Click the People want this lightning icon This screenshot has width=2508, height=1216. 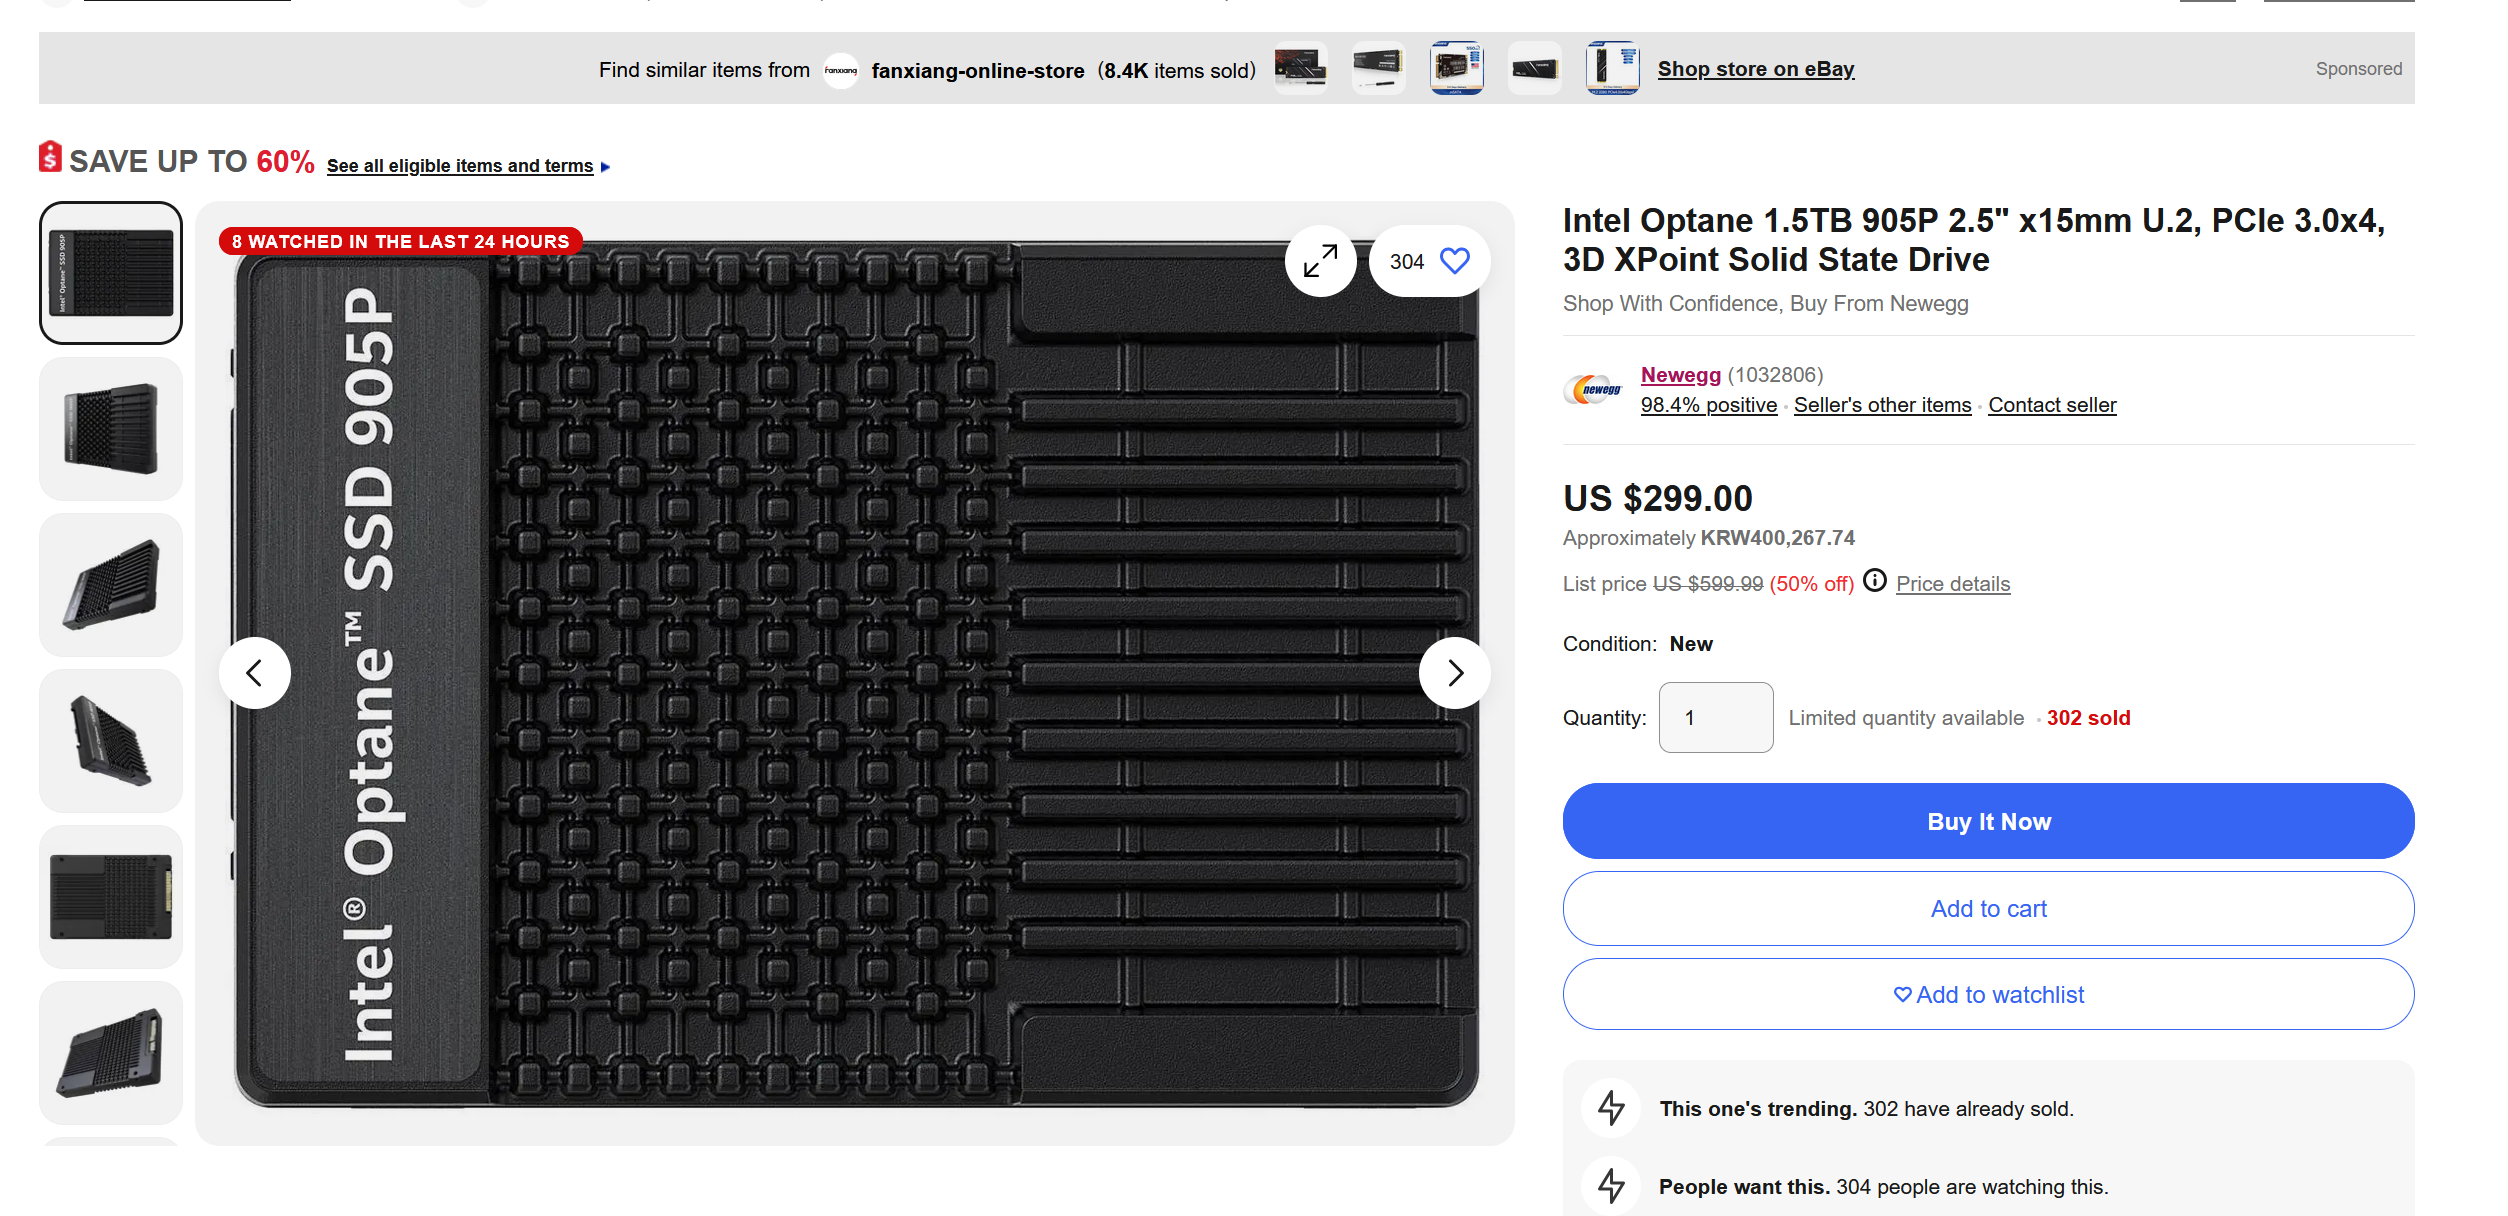click(1611, 1186)
